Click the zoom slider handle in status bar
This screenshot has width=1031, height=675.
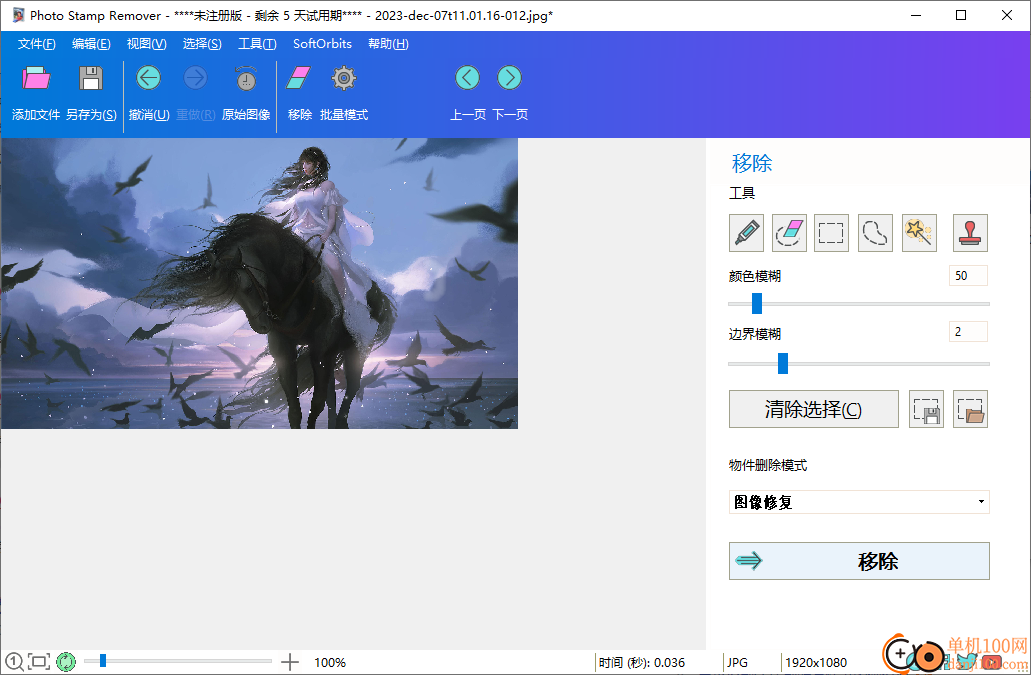(103, 661)
